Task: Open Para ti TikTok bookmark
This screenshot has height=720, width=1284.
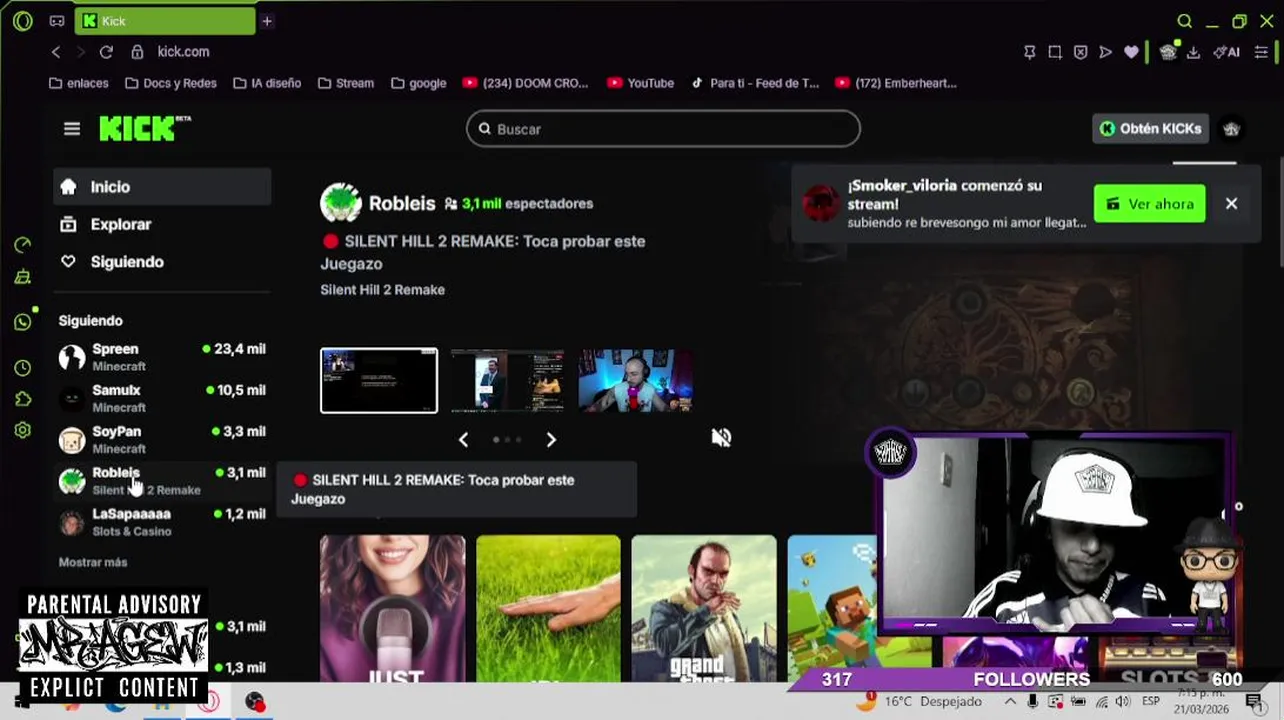Action: (x=755, y=83)
